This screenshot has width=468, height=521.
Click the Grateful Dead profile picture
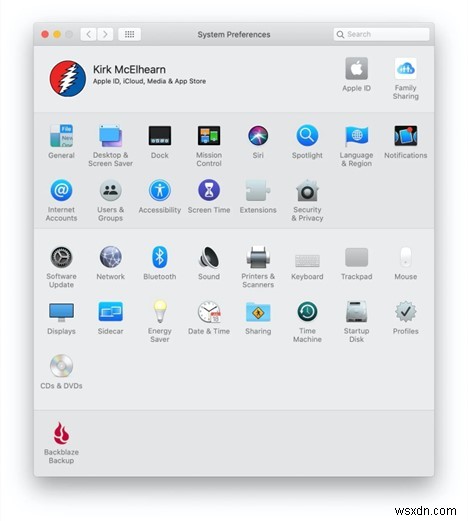(x=68, y=78)
